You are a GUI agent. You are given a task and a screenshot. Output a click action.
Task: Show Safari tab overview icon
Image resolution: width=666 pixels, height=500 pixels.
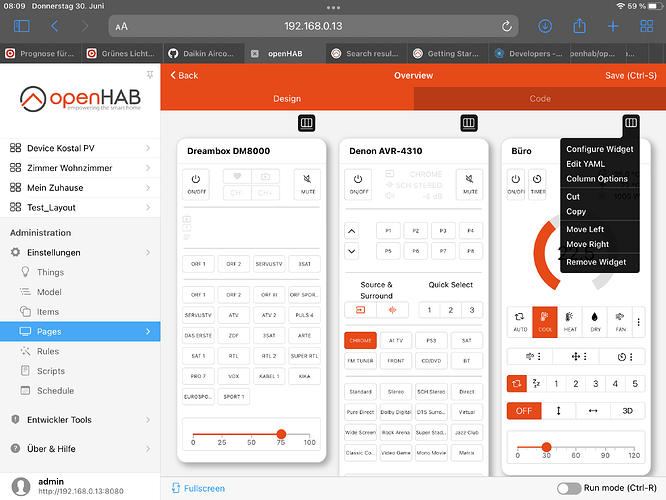[646, 26]
